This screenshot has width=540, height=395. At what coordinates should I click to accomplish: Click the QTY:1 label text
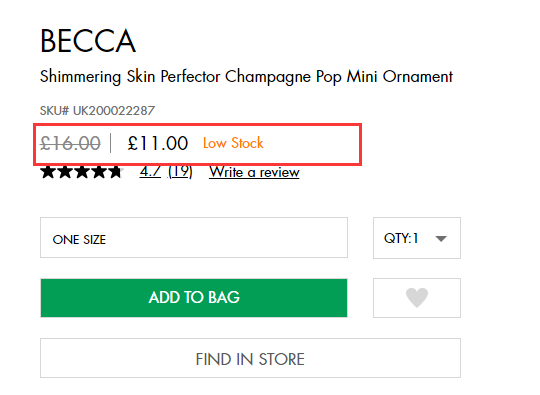(x=401, y=238)
